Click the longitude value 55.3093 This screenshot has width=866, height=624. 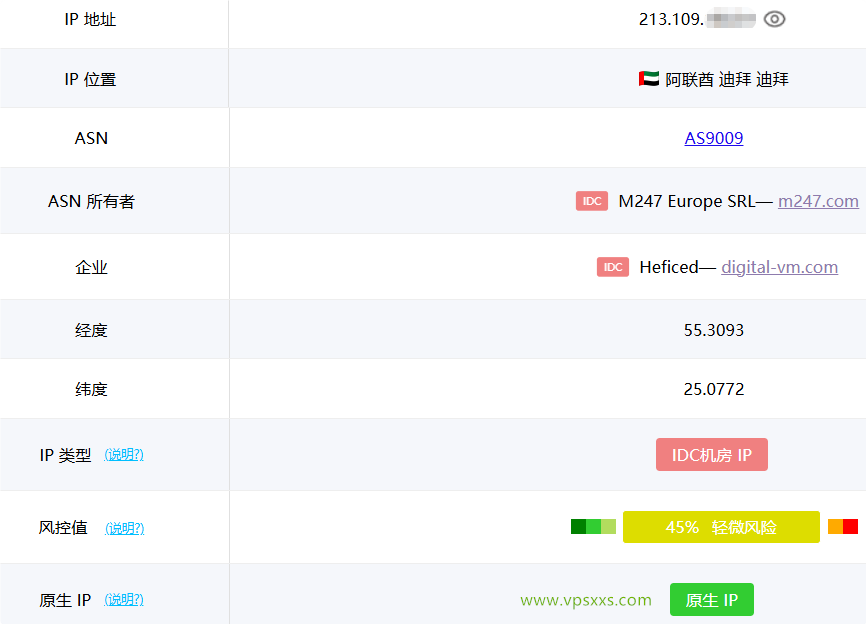point(714,330)
